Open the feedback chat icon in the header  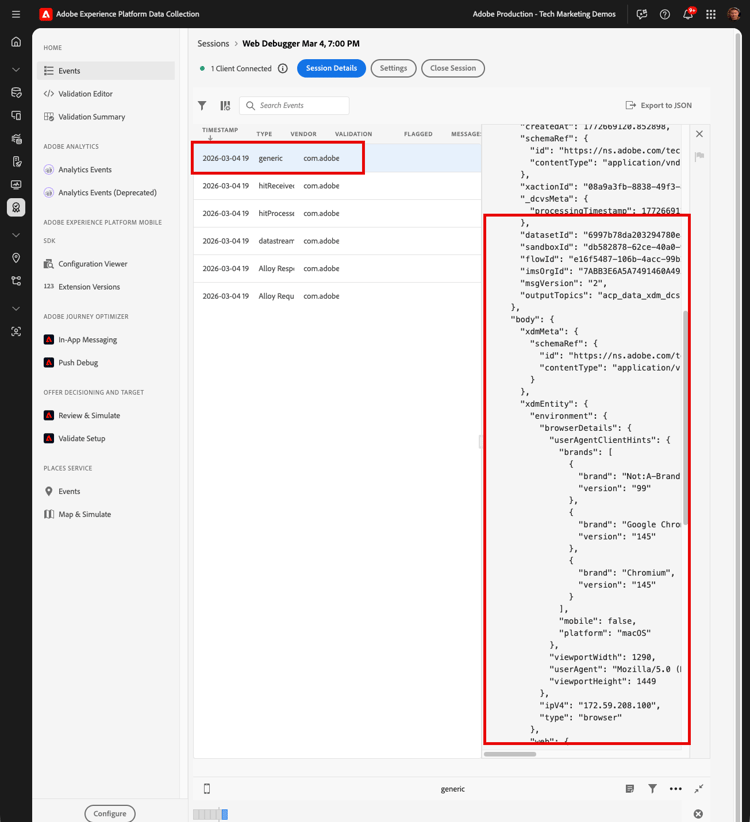642,14
